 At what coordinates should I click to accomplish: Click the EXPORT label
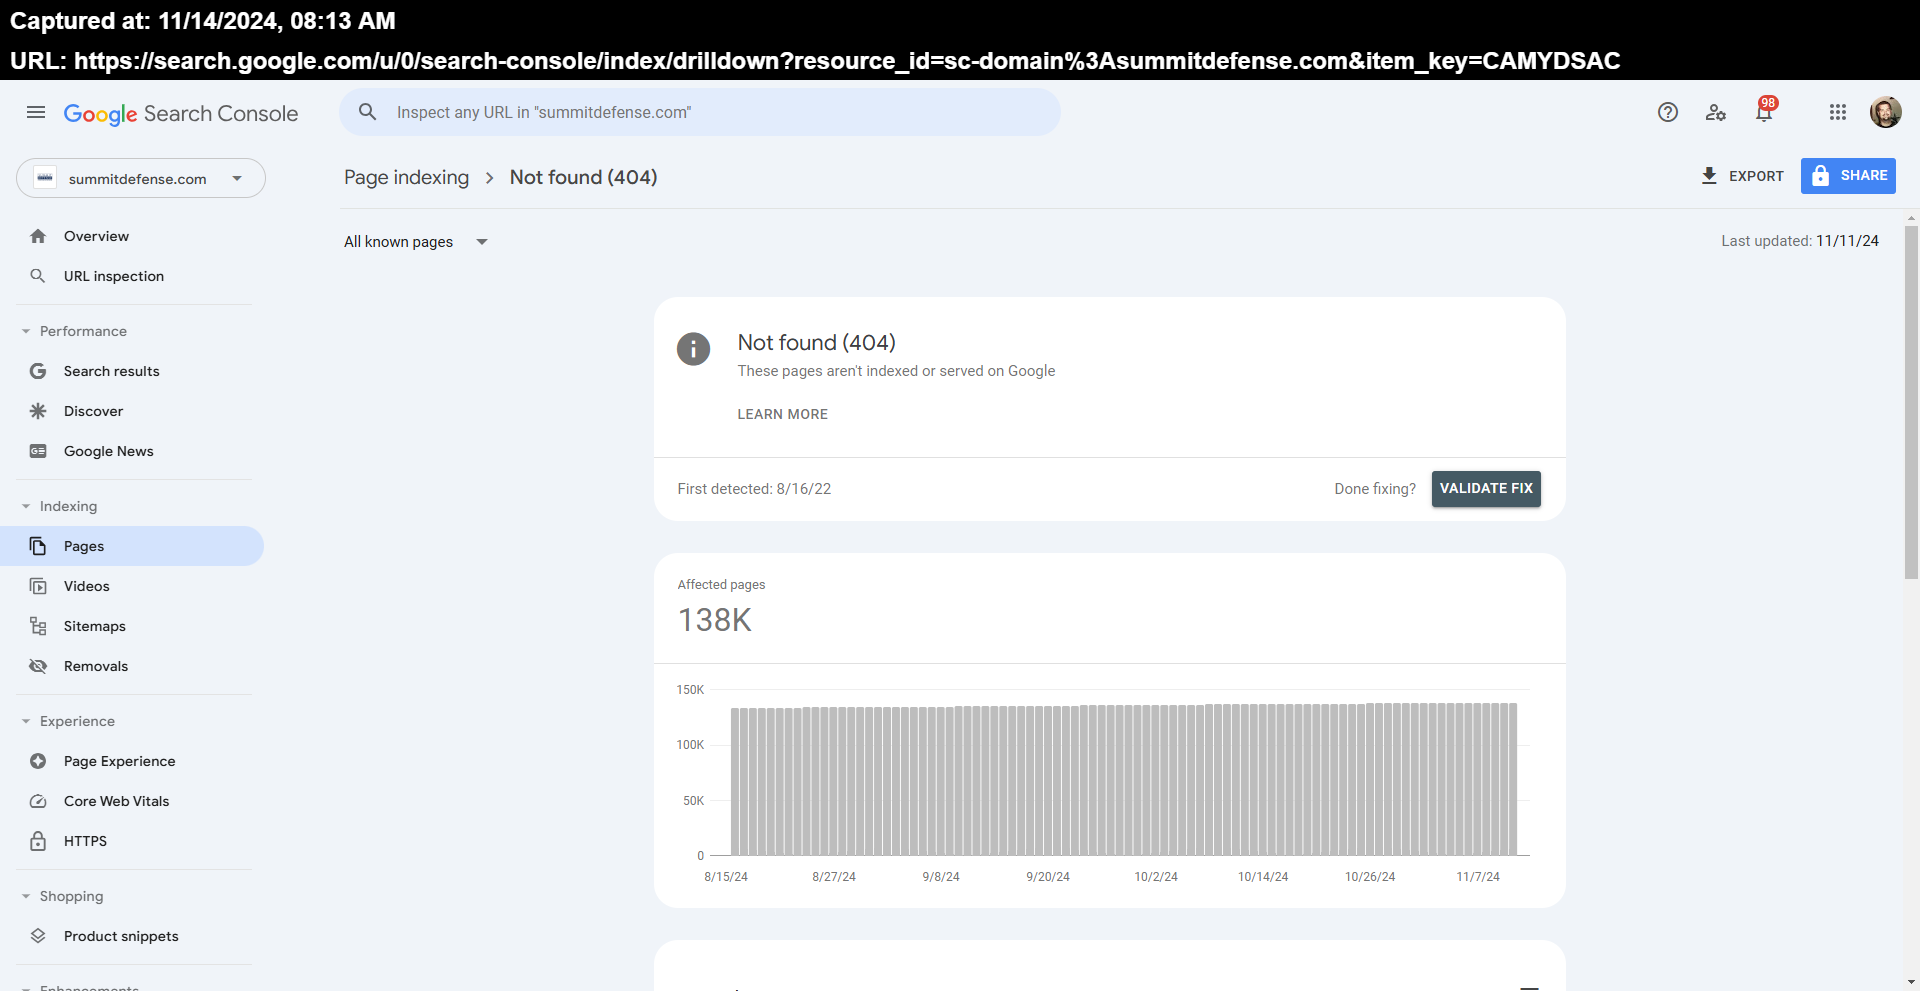(x=1756, y=176)
